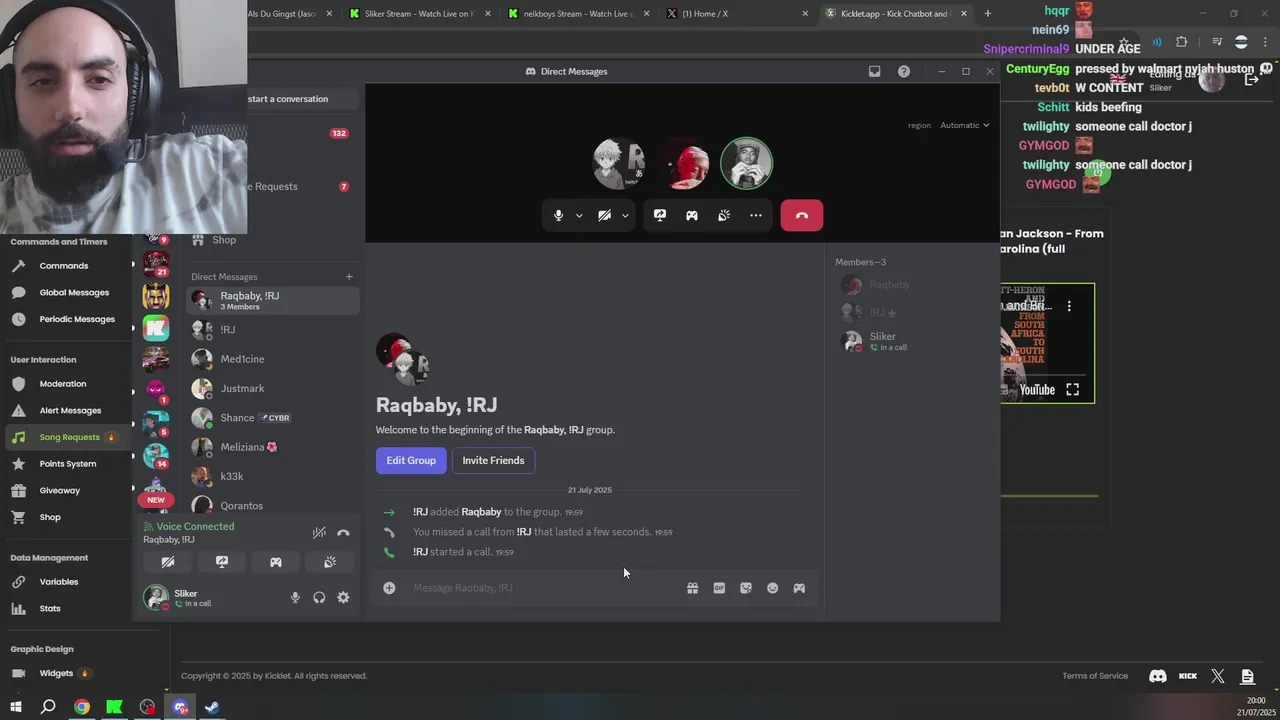1280x720 pixels.
Task: Click document icon in Kicklet footer
Action: pyautogui.click(x=1247, y=676)
